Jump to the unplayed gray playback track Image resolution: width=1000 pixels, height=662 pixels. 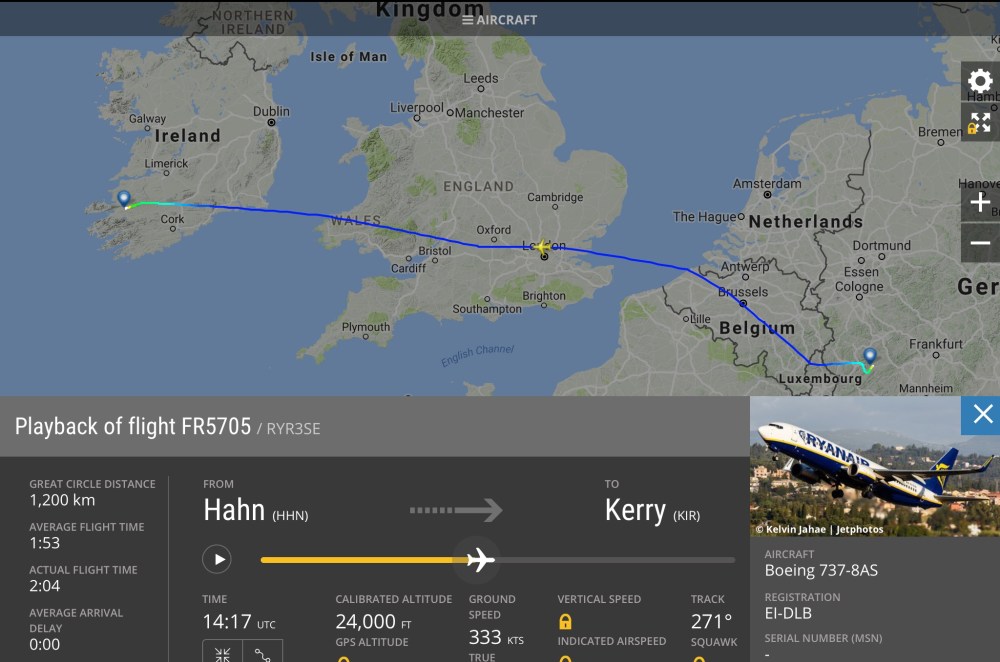tap(620, 560)
